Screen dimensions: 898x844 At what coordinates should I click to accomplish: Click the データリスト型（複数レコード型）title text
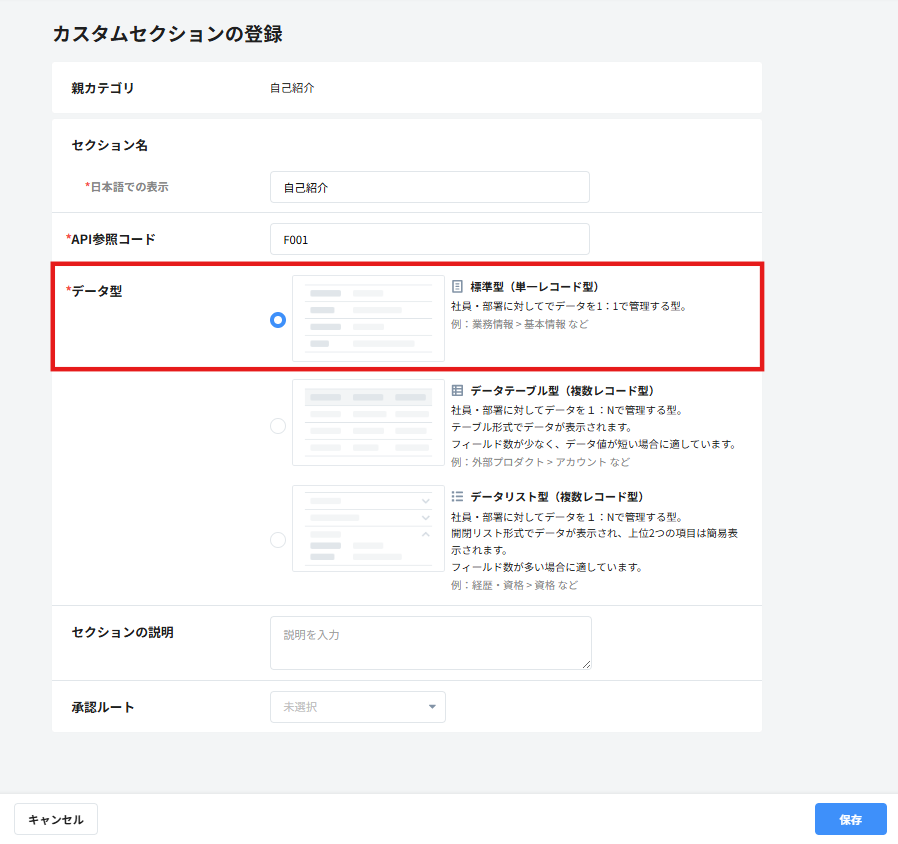coord(557,496)
